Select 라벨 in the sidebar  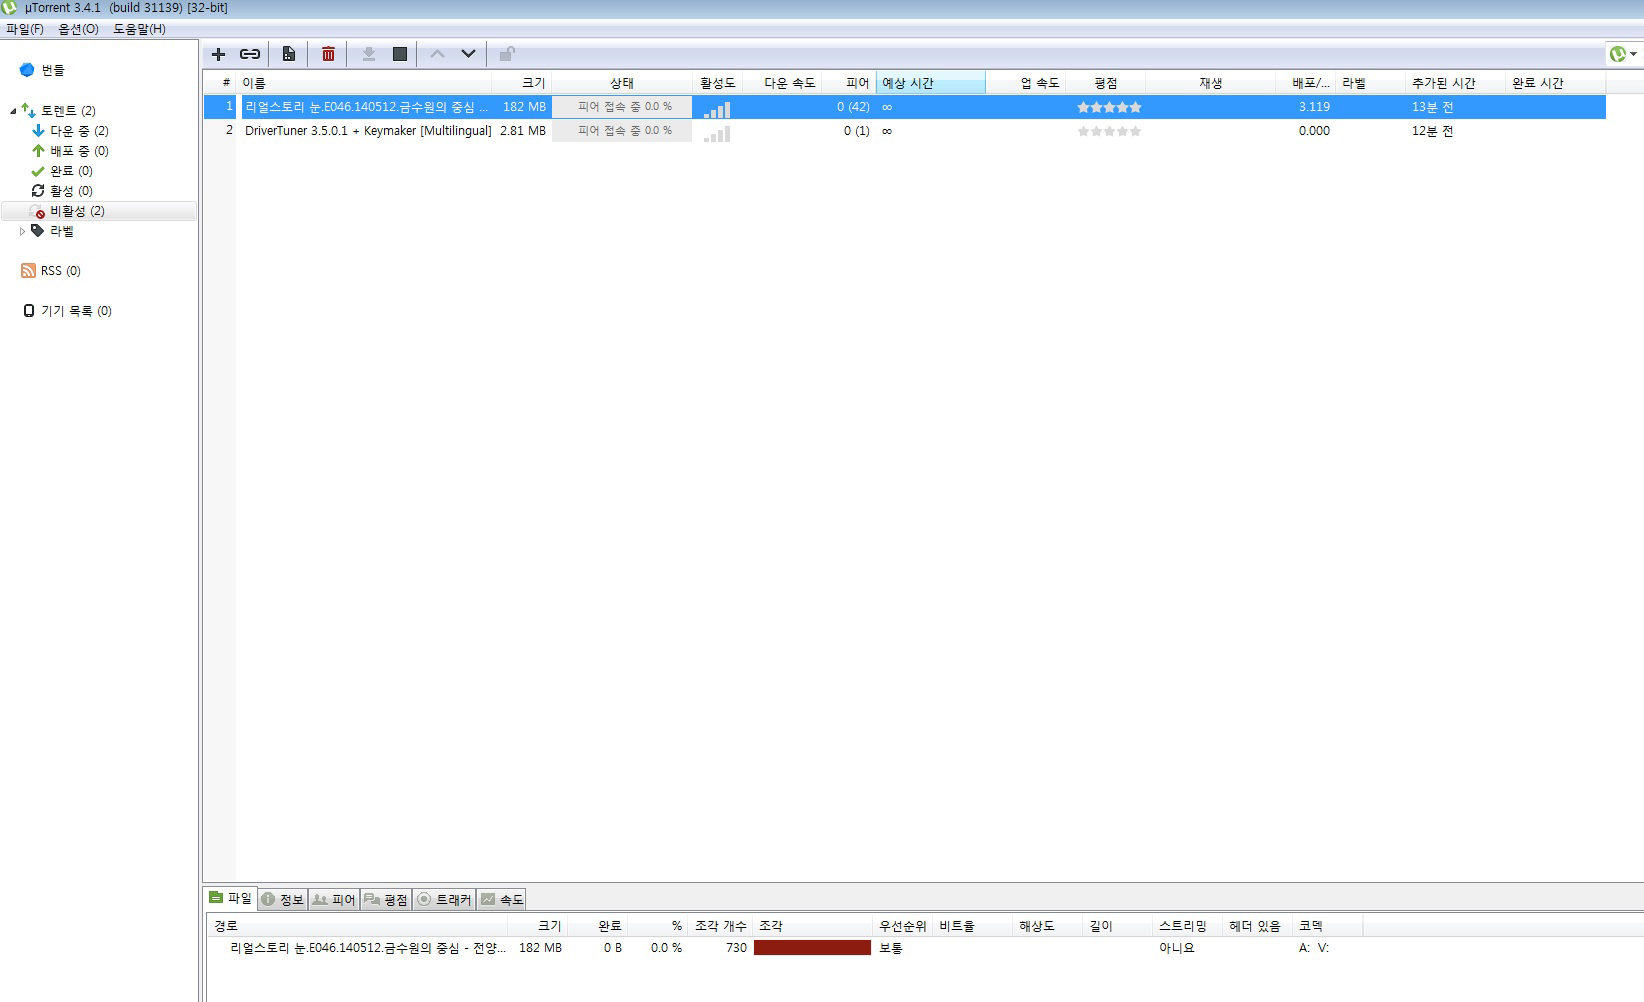click(61, 231)
